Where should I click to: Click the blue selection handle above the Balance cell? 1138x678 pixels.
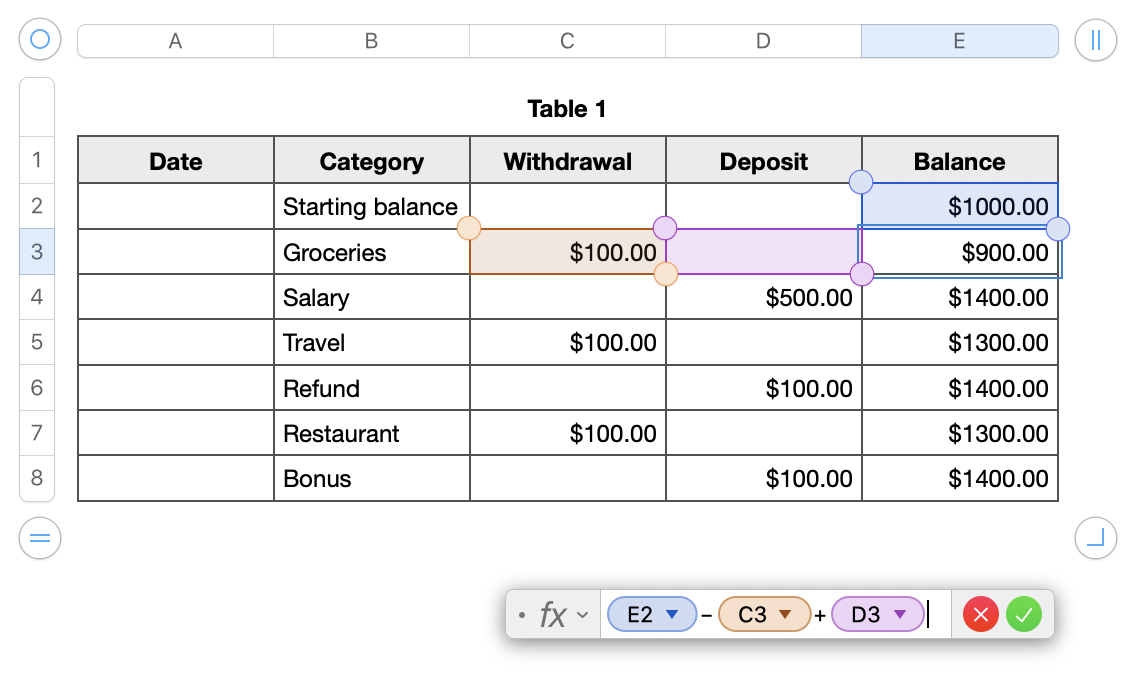860,182
